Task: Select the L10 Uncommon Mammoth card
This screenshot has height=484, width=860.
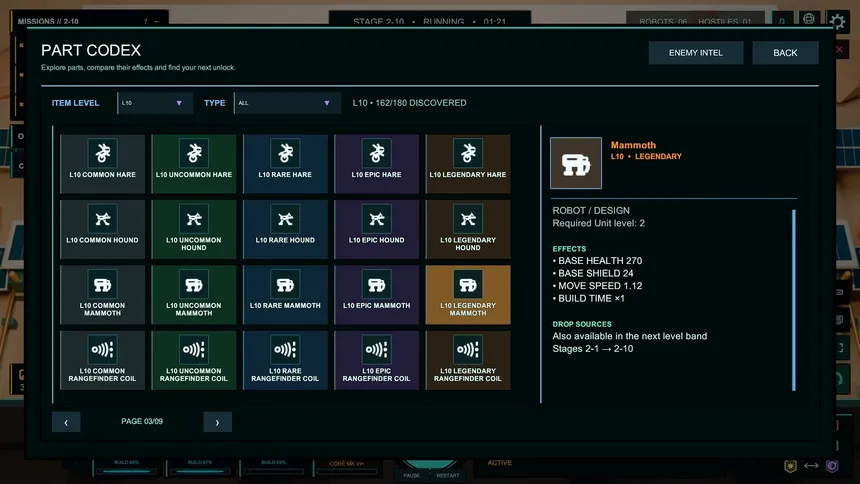Action: point(194,295)
